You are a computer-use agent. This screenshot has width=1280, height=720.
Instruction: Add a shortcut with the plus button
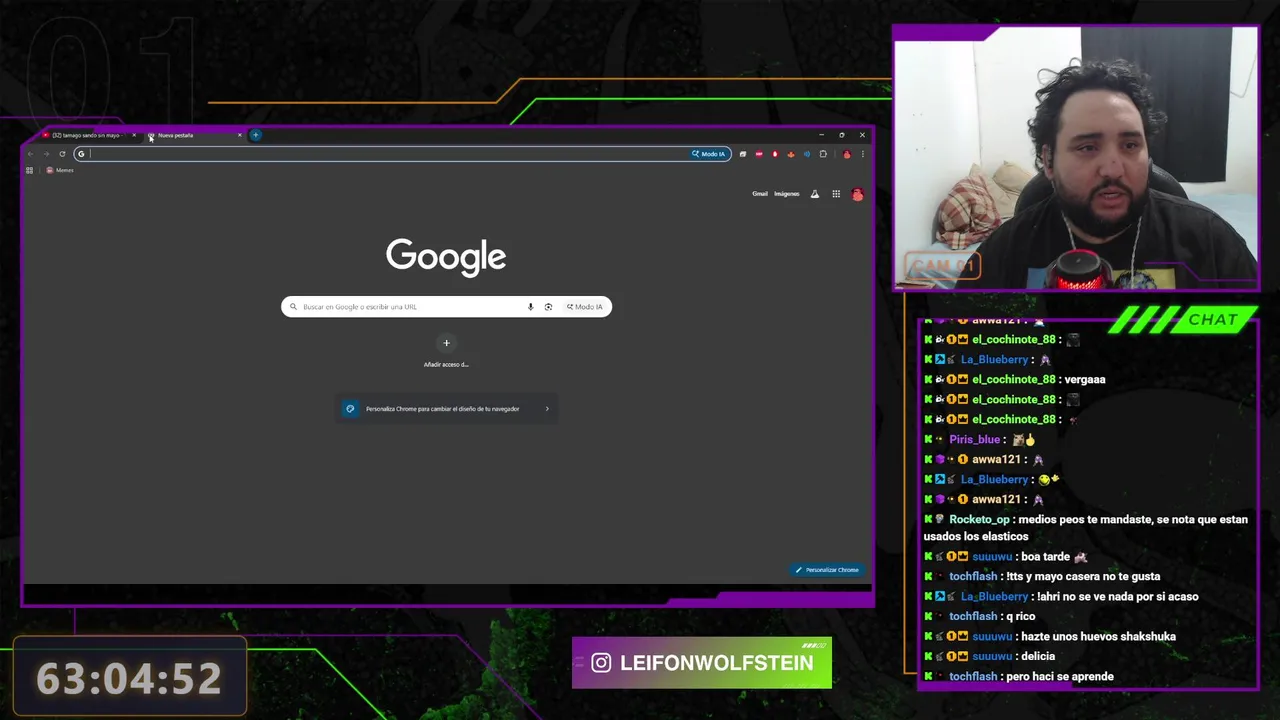tap(447, 343)
